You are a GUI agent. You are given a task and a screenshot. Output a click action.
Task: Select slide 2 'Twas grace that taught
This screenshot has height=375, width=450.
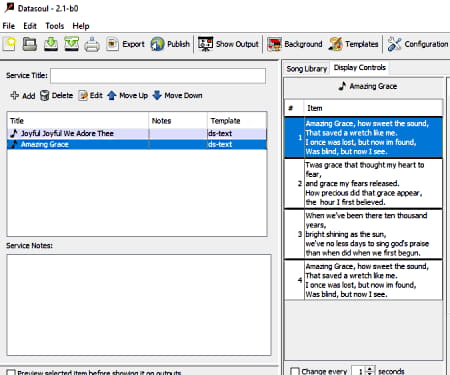pos(363,184)
